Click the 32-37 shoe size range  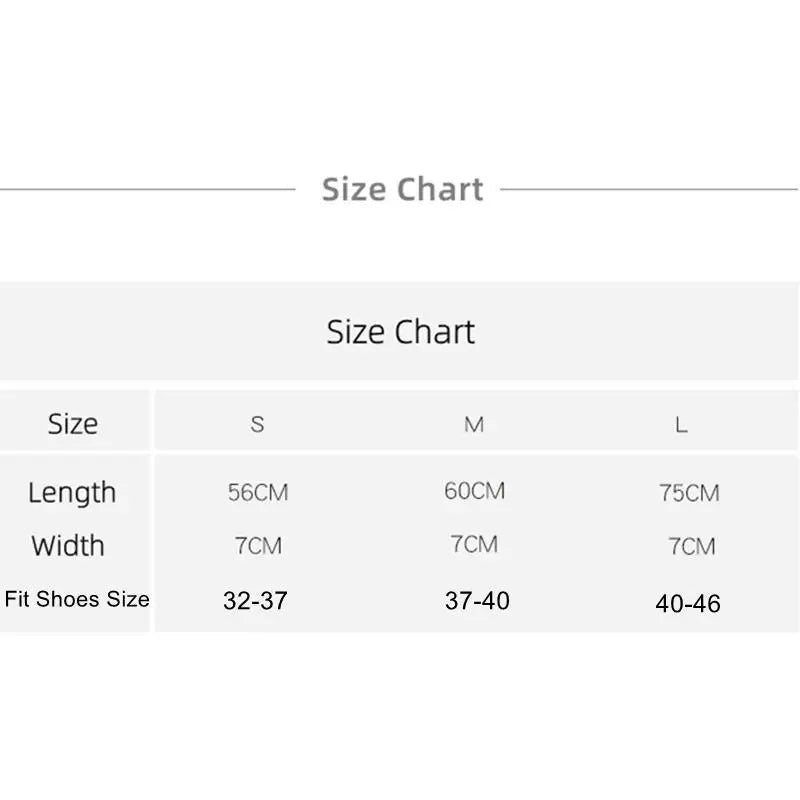click(255, 601)
